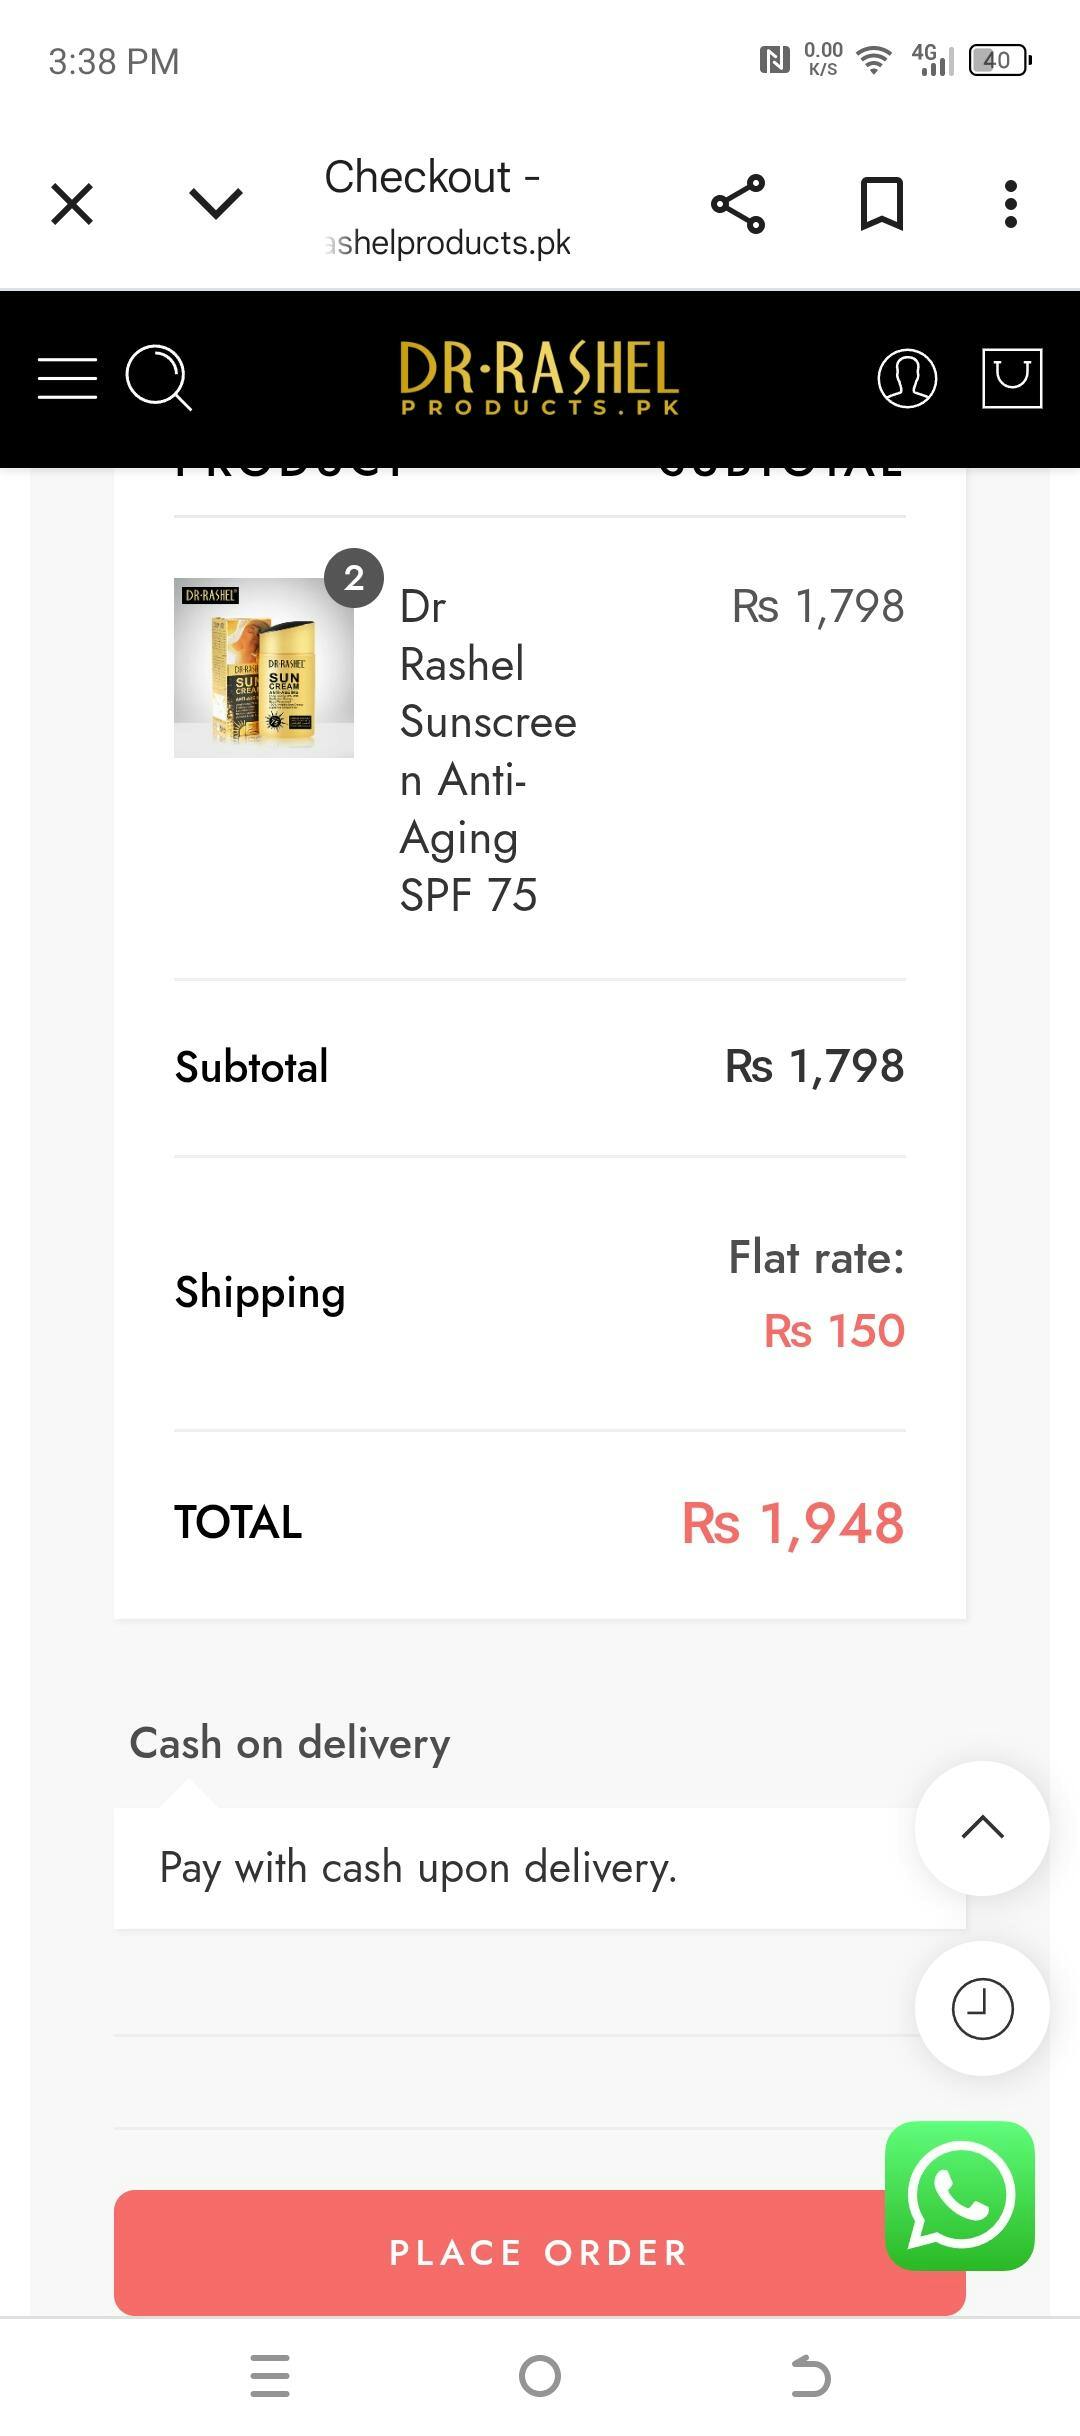Tap the Dr Rashel sunscreen product thumbnail
The width and height of the screenshot is (1080, 2436).
(x=264, y=667)
